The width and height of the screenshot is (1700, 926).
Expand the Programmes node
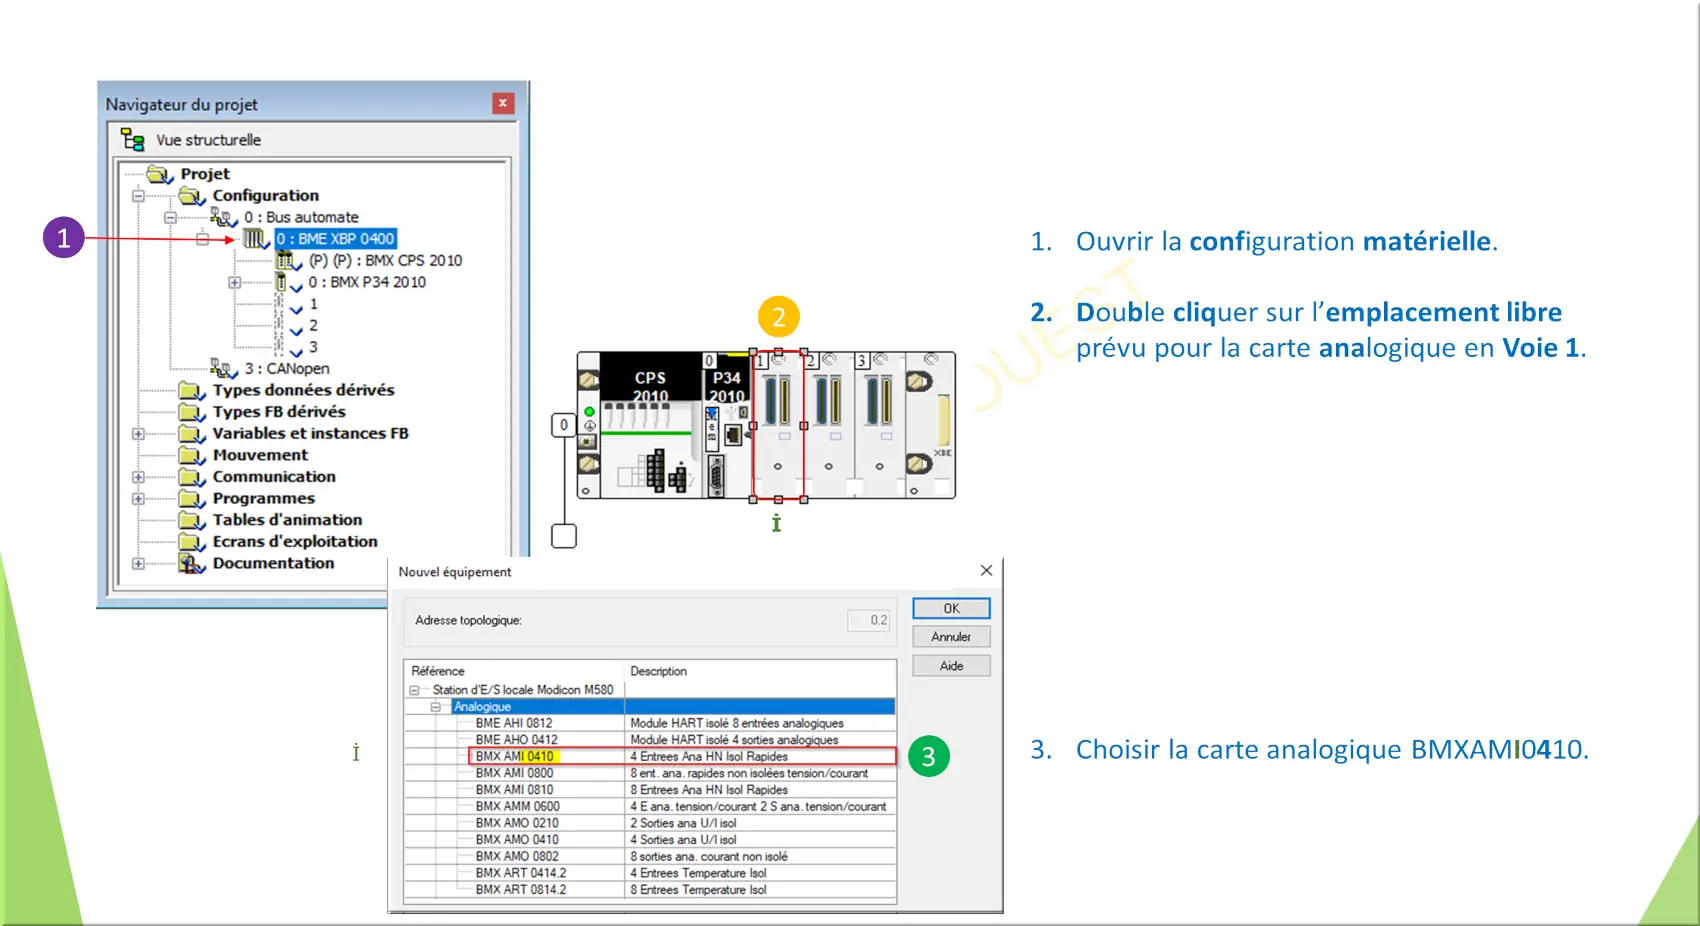tap(138, 499)
